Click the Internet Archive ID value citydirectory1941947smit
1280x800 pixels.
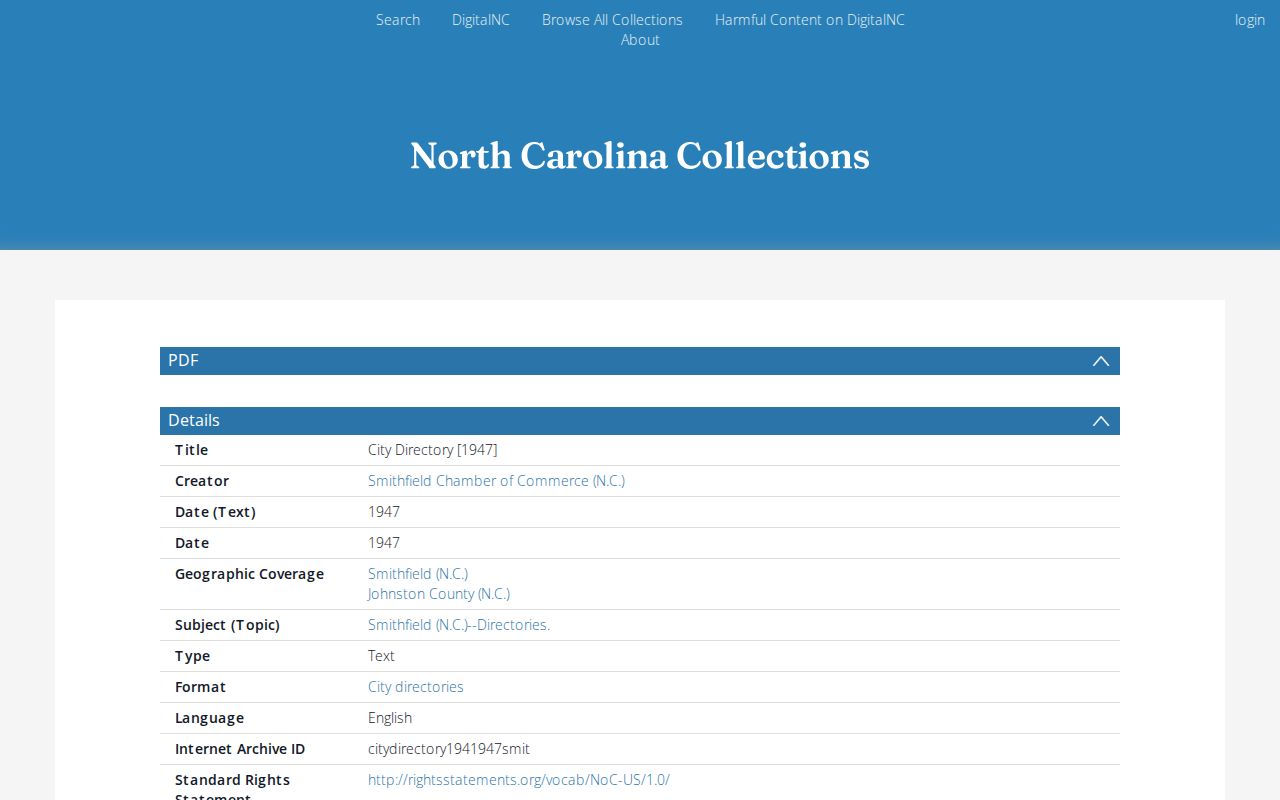pos(449,749)
